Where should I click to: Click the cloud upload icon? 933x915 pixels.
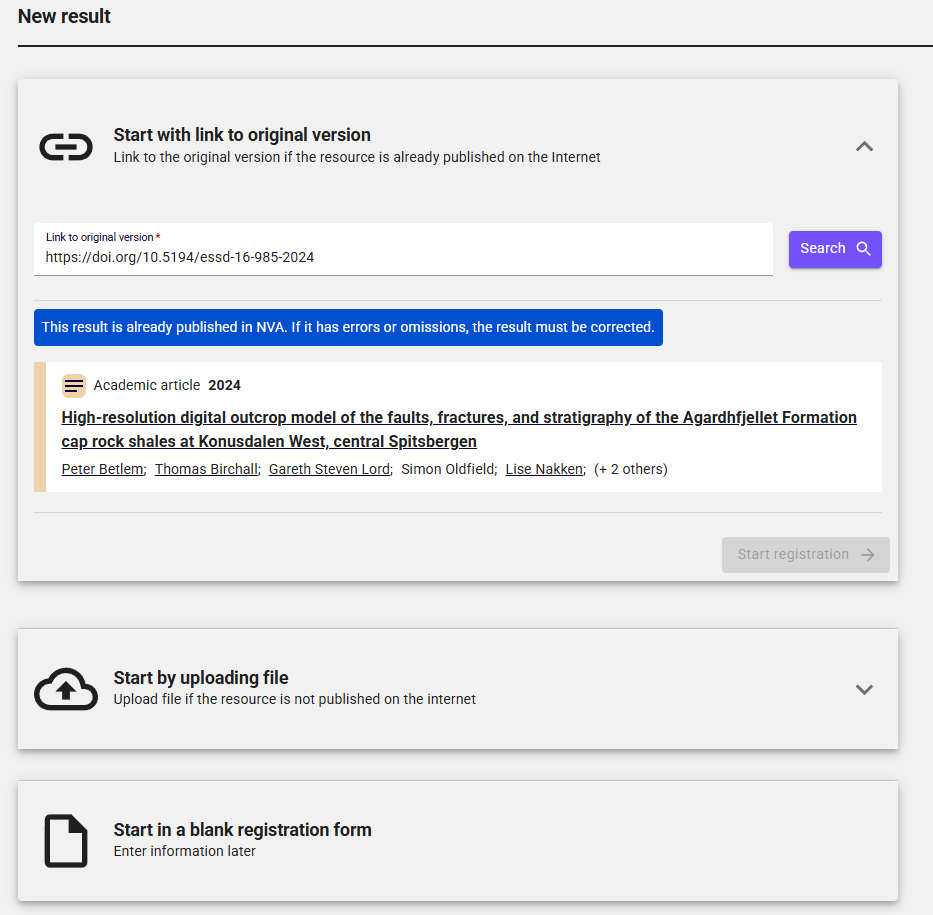(66, 689)
